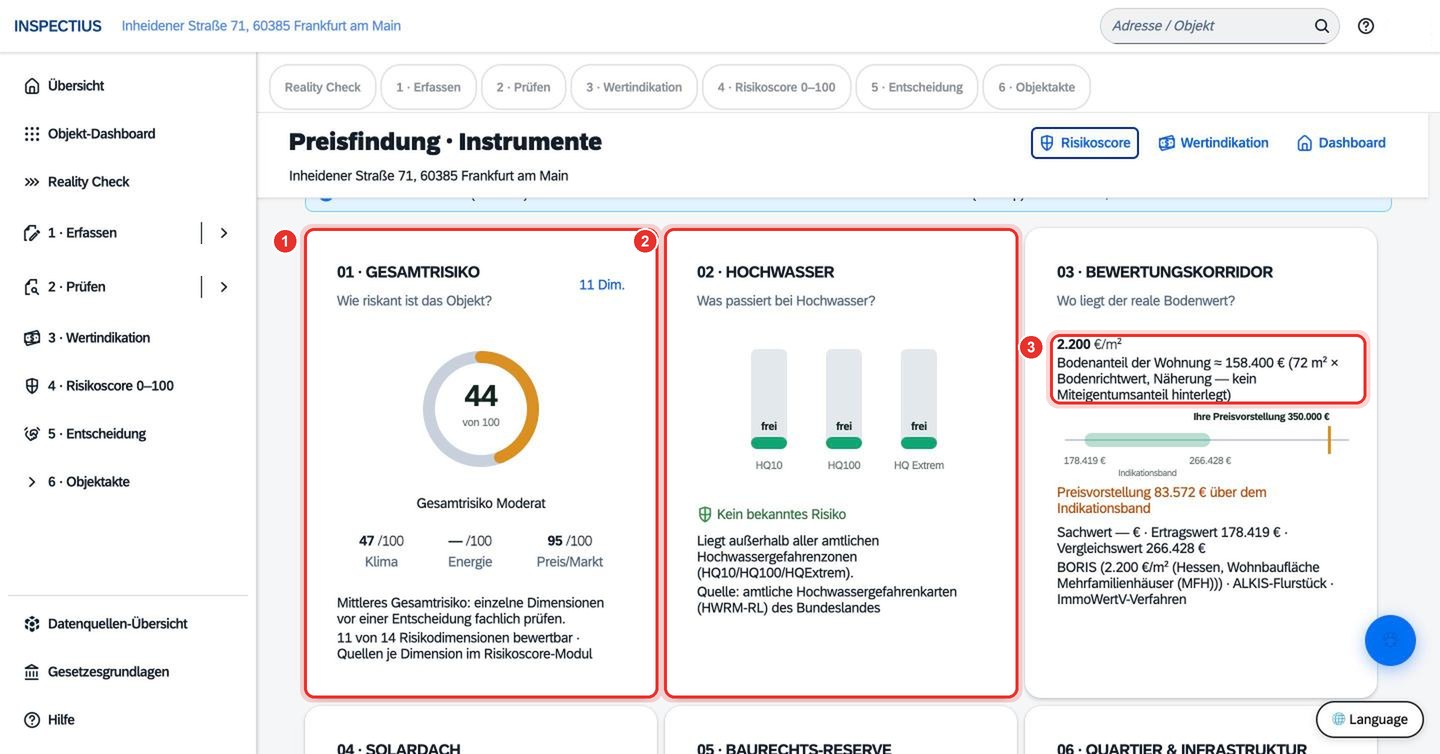Open Datenquellen-Übersicht sidebar icon
This screenshot has width=1440, height=754.
coord(32,624)
